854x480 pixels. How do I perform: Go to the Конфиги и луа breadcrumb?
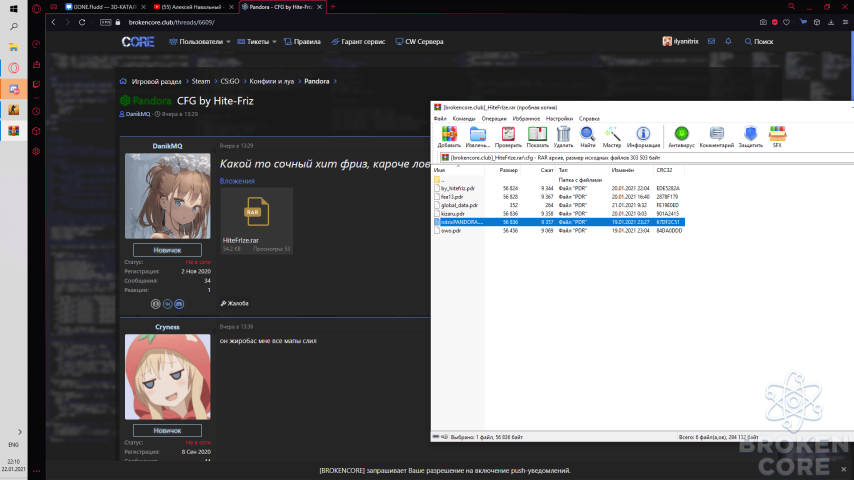pyautogui.click(x=271, y=81)
